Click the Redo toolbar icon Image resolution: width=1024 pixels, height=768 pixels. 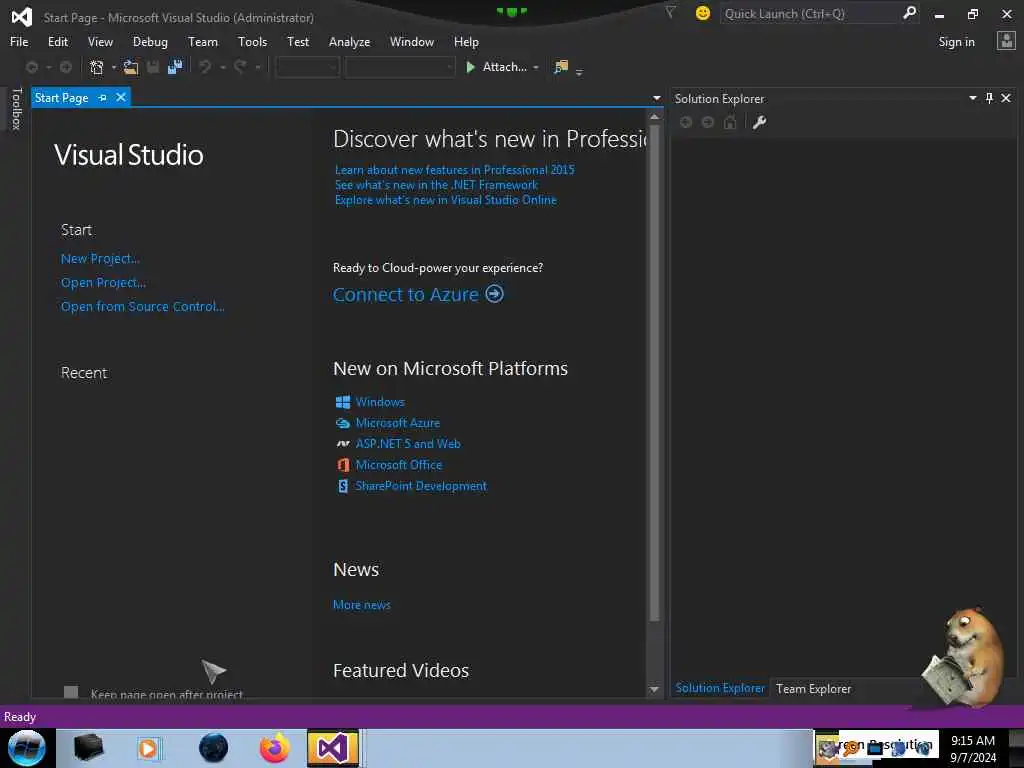240,67
